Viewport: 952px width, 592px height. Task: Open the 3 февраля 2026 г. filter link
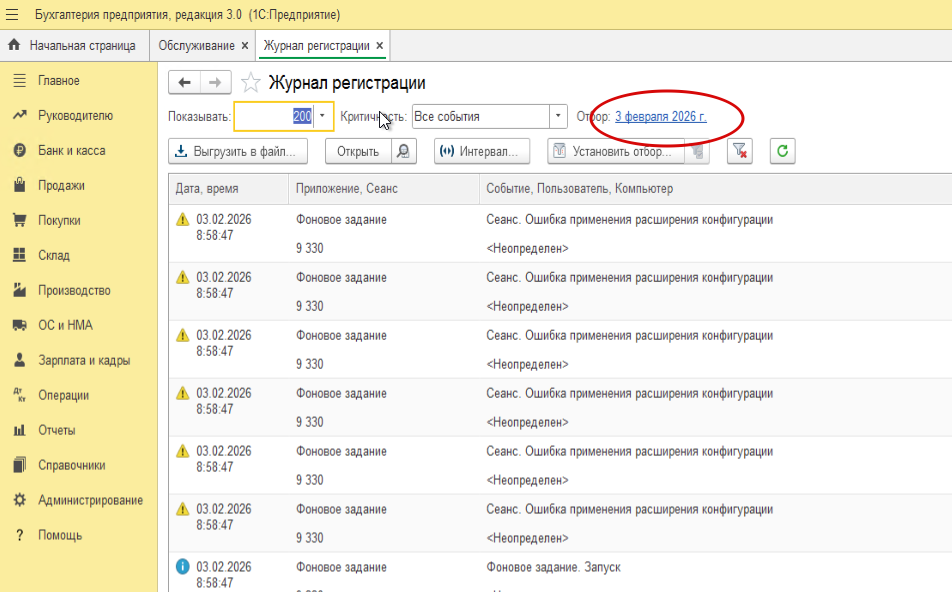660,116
